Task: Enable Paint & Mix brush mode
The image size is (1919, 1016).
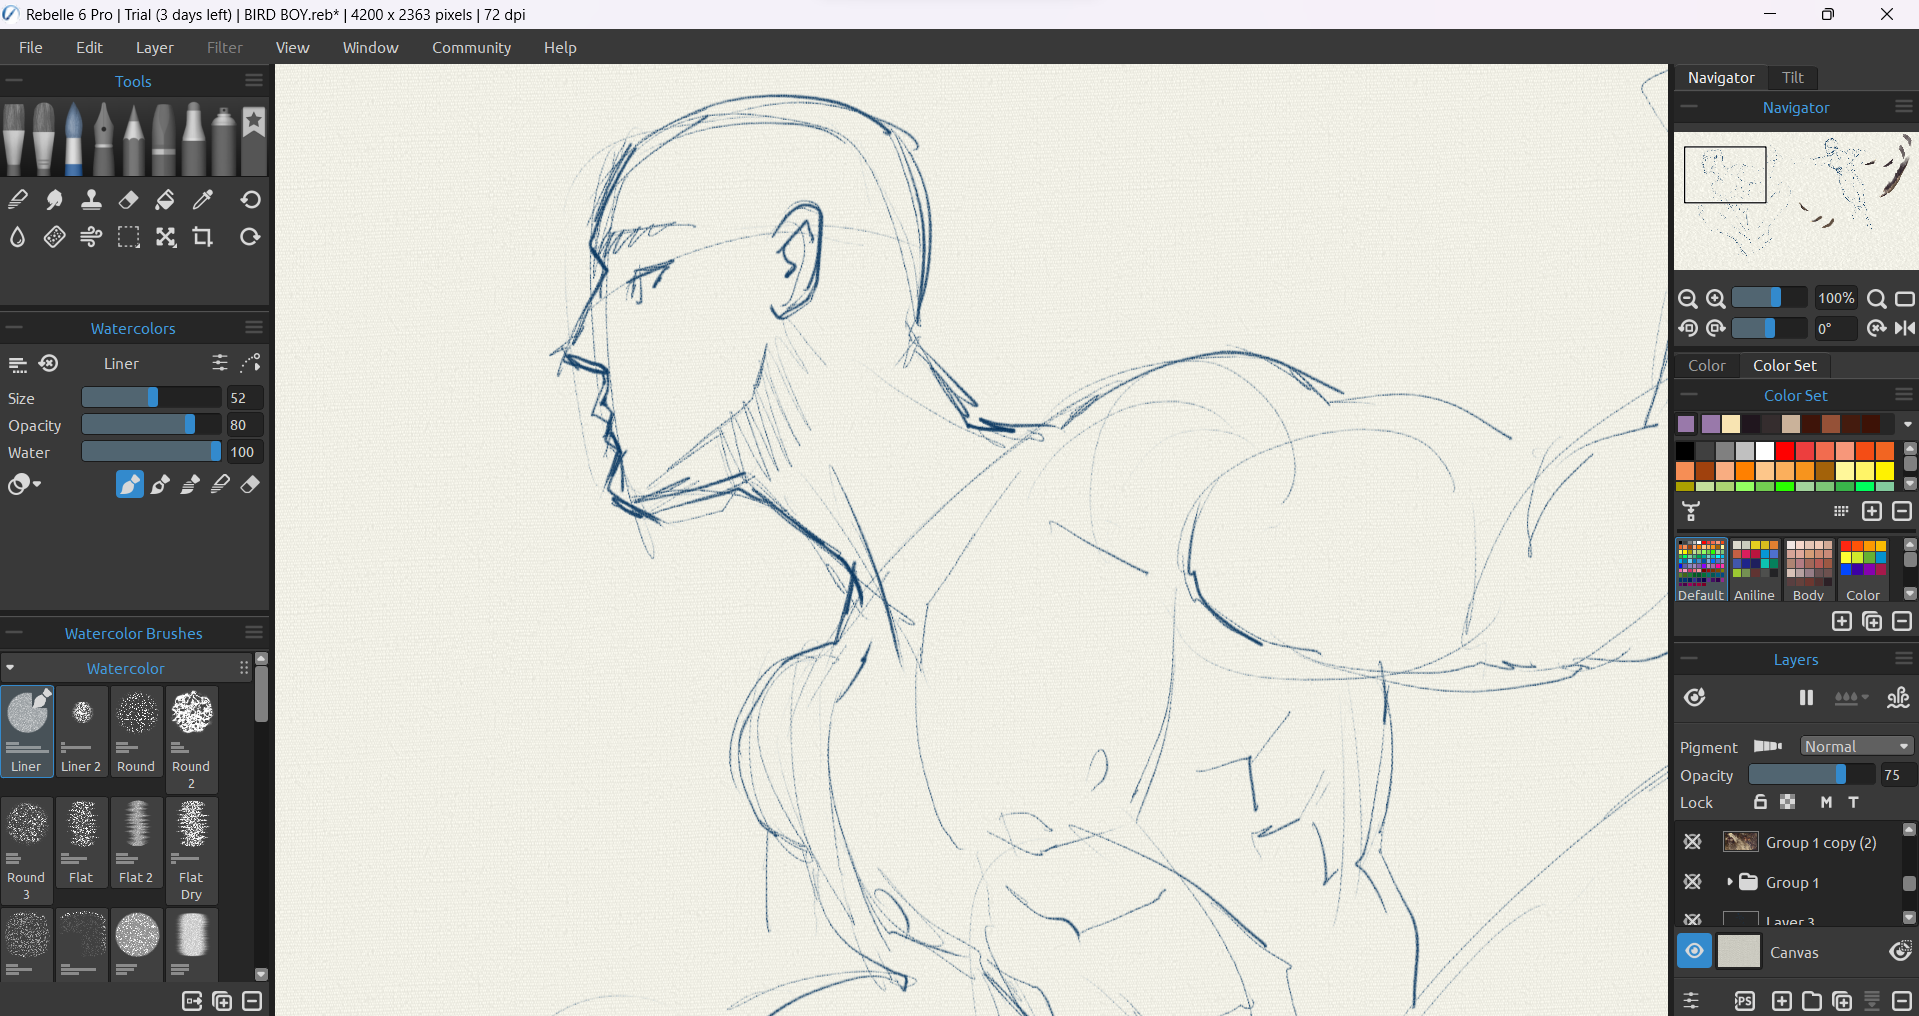Action: (x=160, y=485)
